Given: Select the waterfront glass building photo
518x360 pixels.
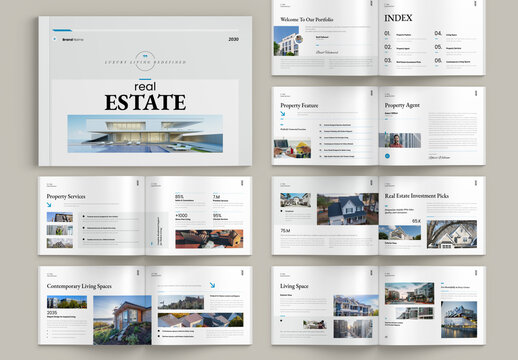Looking at the screenshot, I should tap(459, 320).
